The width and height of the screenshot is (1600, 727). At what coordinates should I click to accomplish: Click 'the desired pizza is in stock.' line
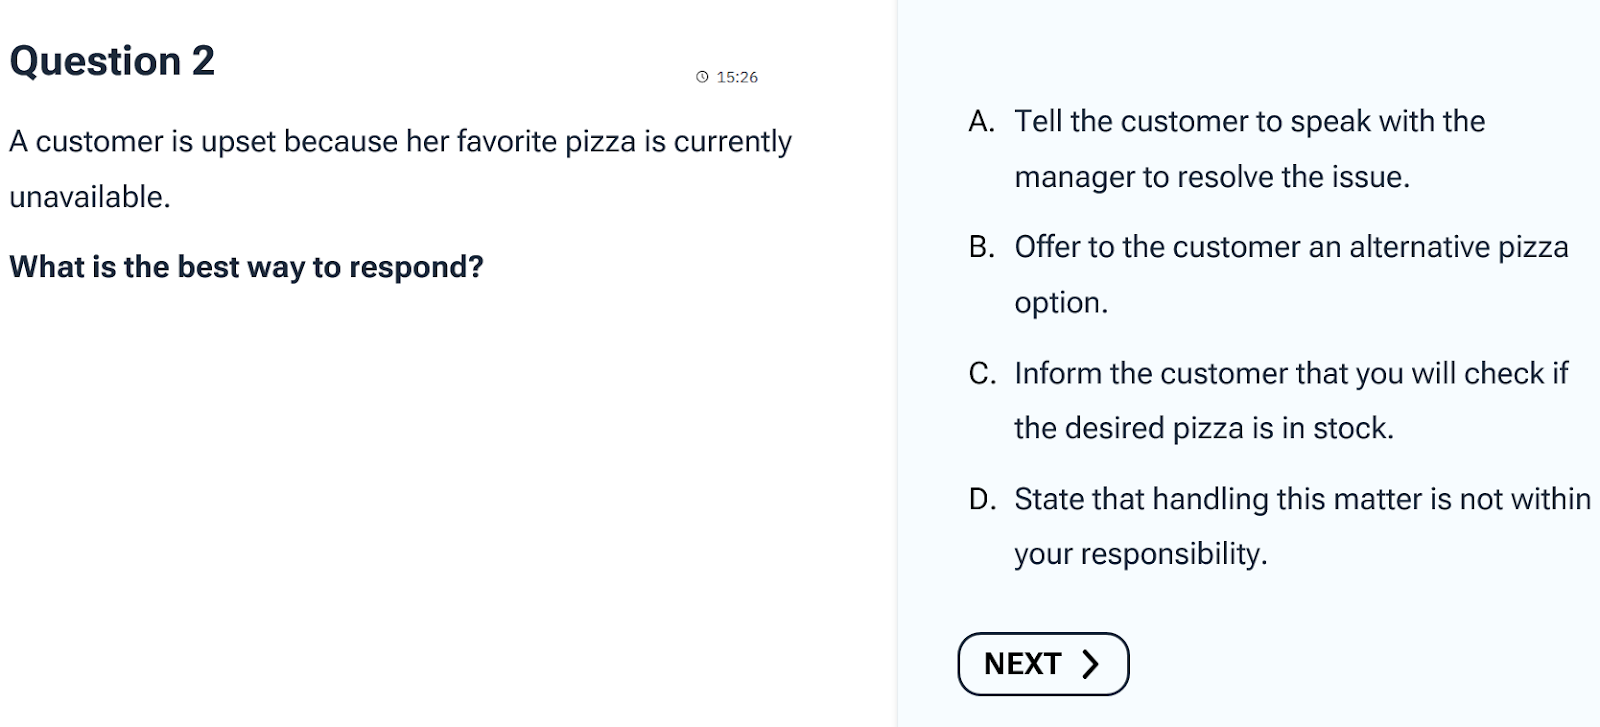click(x=1204, y=428)
